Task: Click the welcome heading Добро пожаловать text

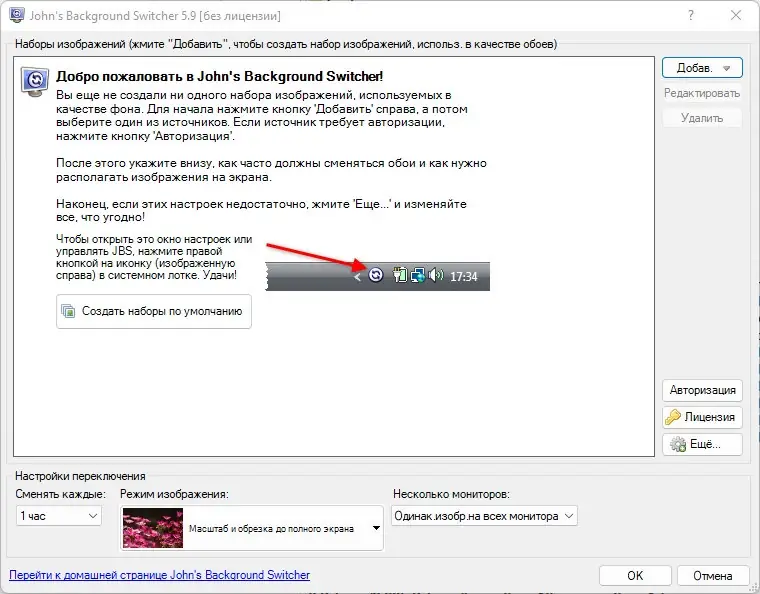Action: pyautogui.click(x=219, y=76)
